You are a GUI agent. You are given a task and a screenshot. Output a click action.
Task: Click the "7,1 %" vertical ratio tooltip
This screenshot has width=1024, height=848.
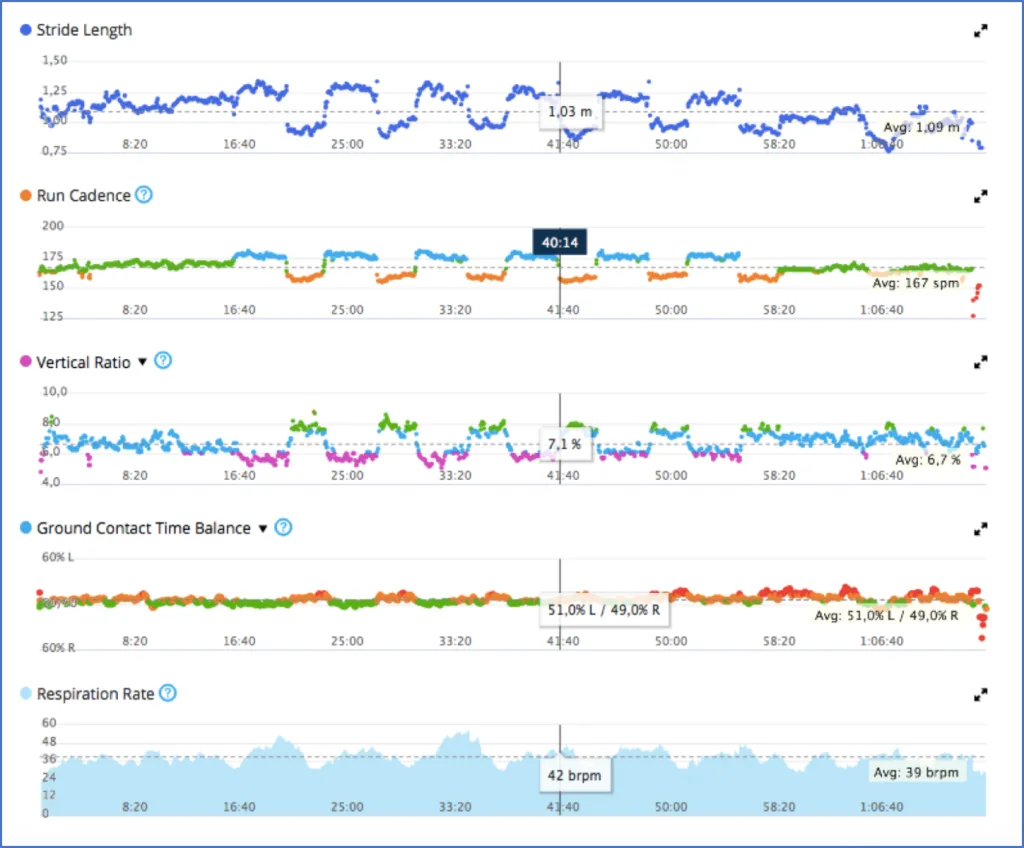pyautogui.click(x=565, y=444)
